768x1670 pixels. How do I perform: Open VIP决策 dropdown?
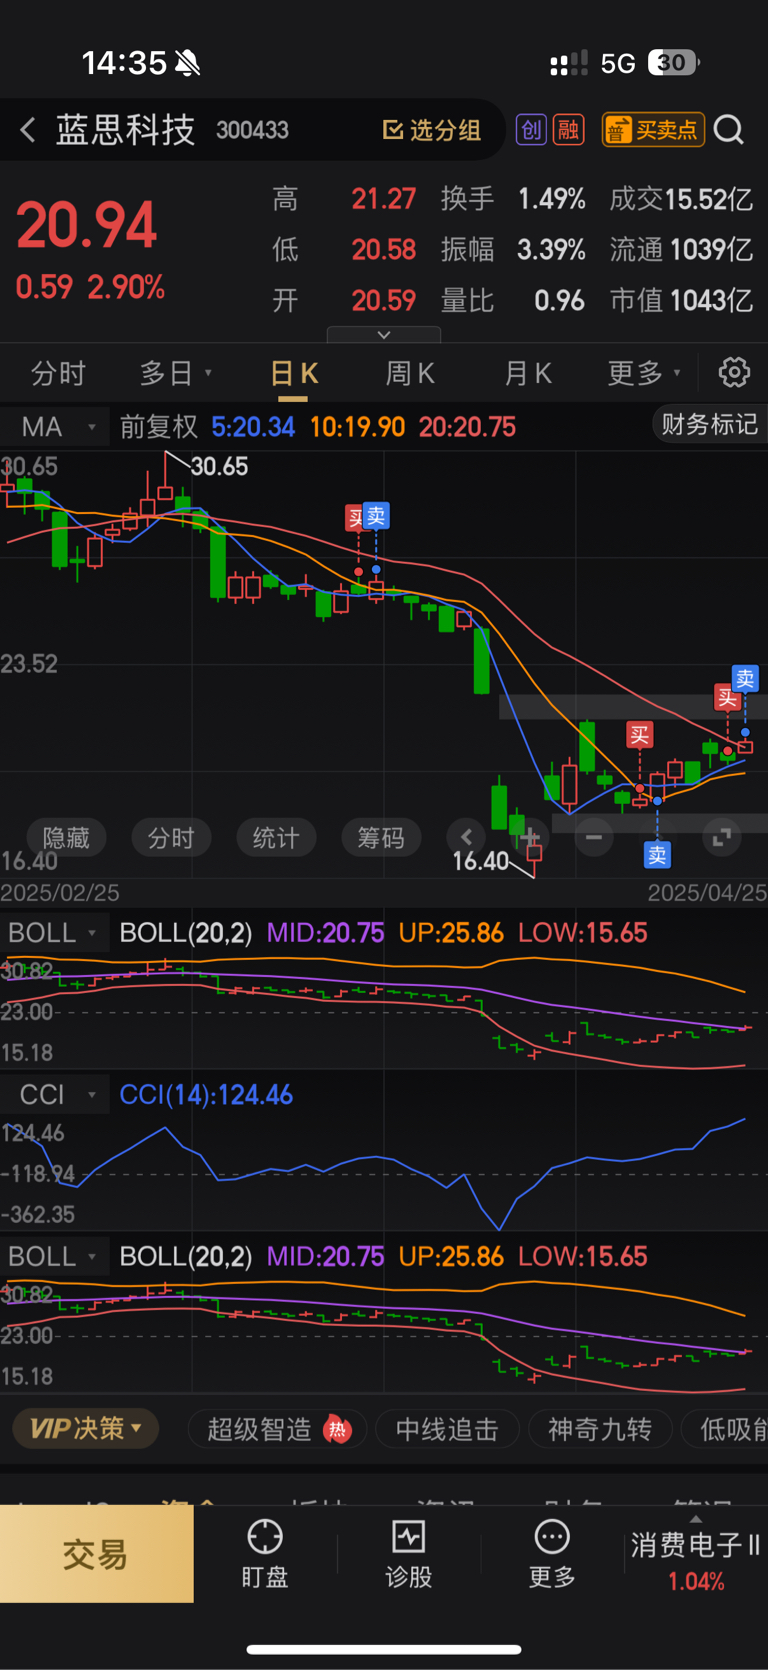coord(86,1428)
